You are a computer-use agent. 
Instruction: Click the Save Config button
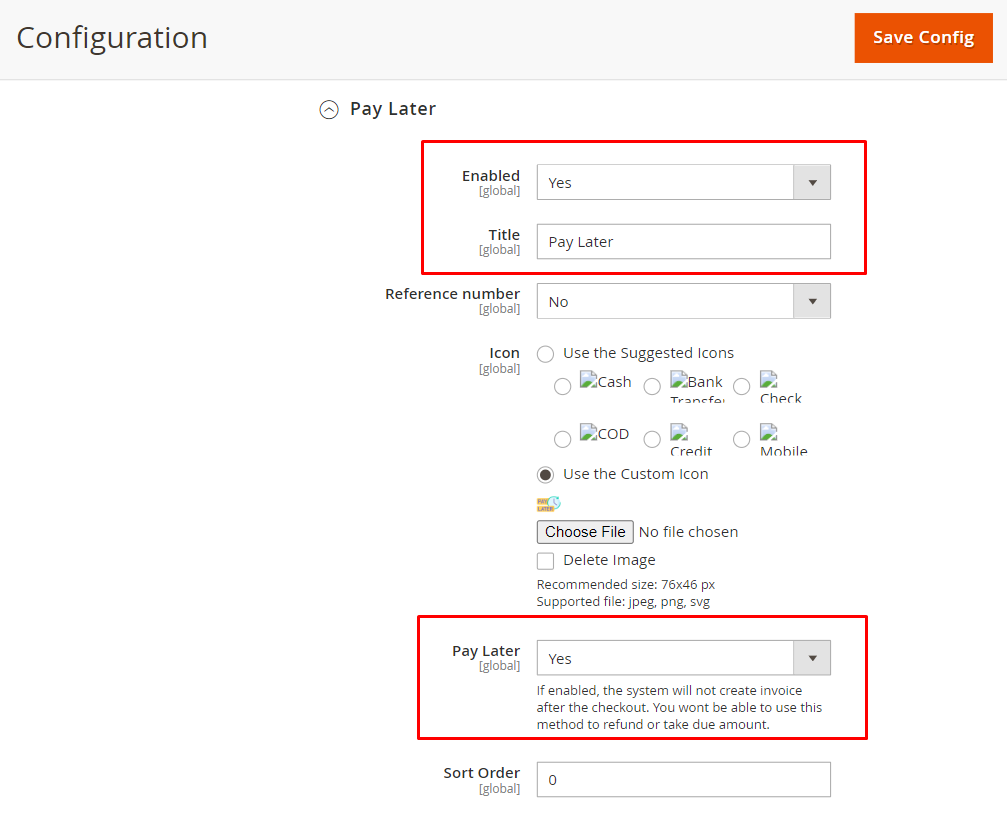923,38
